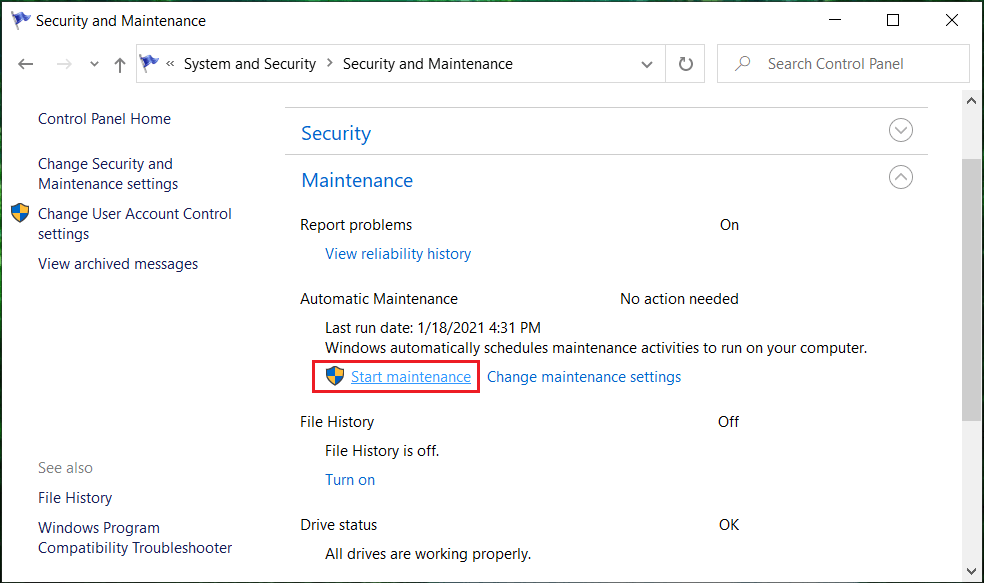Click the Up folder arrow
Screen dimensions: 984x583
120,64
